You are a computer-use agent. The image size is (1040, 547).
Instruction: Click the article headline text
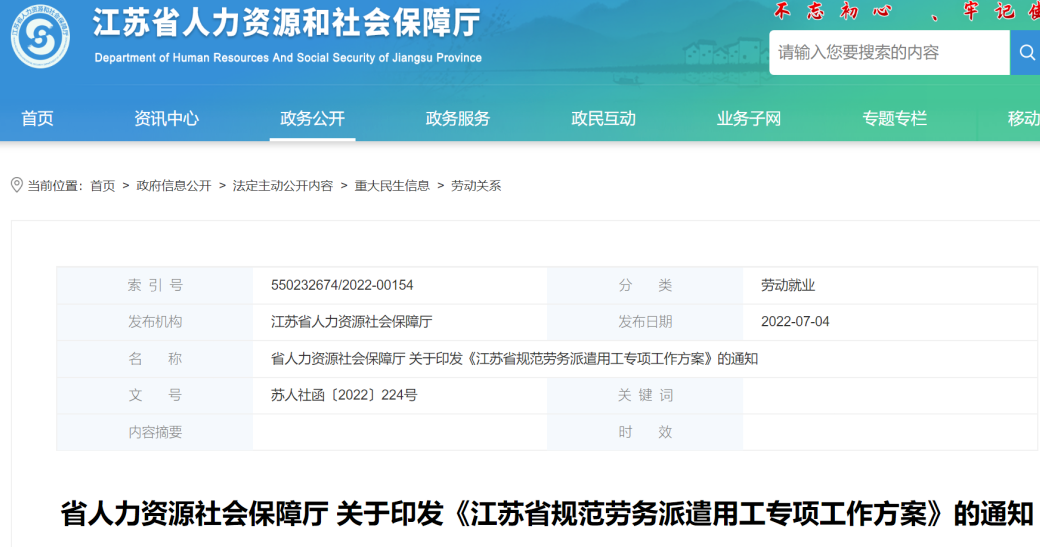546,514
